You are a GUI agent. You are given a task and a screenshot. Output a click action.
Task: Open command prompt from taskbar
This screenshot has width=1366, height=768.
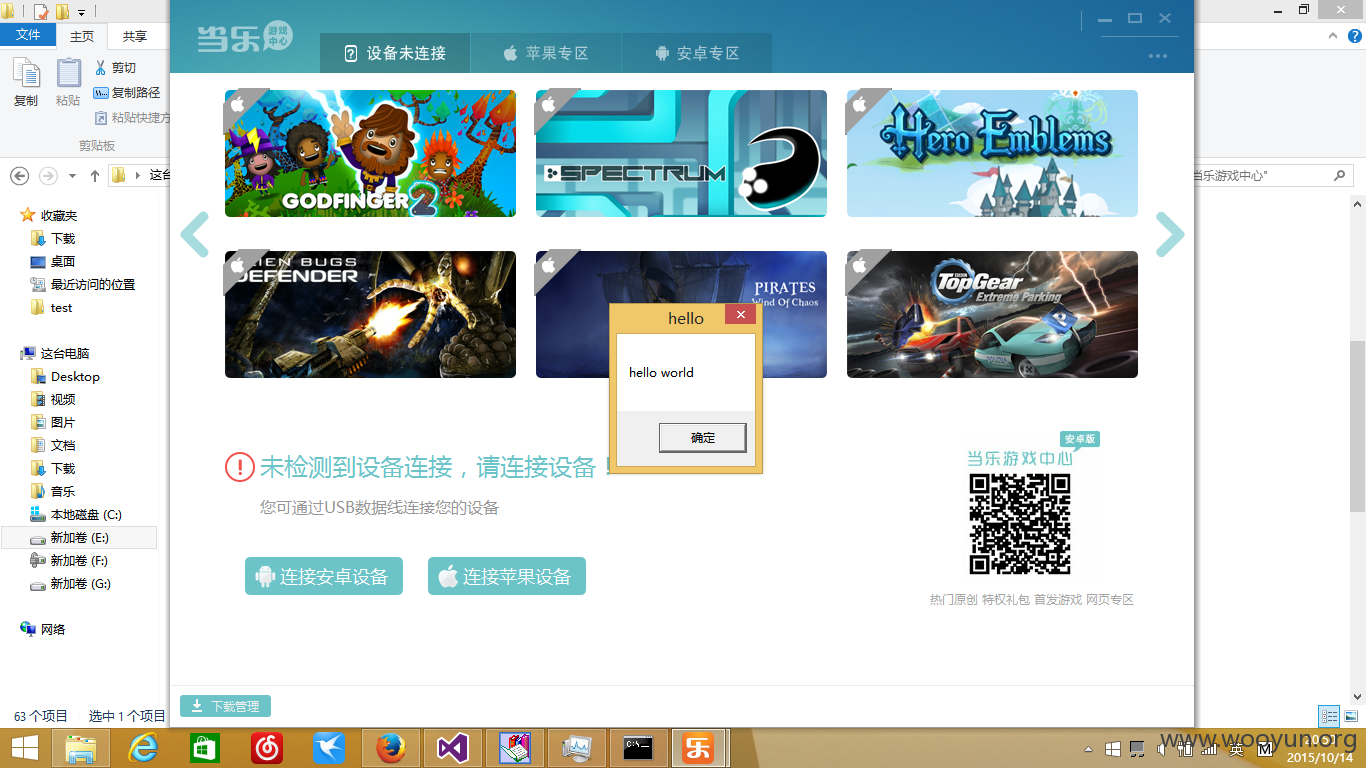638,748
